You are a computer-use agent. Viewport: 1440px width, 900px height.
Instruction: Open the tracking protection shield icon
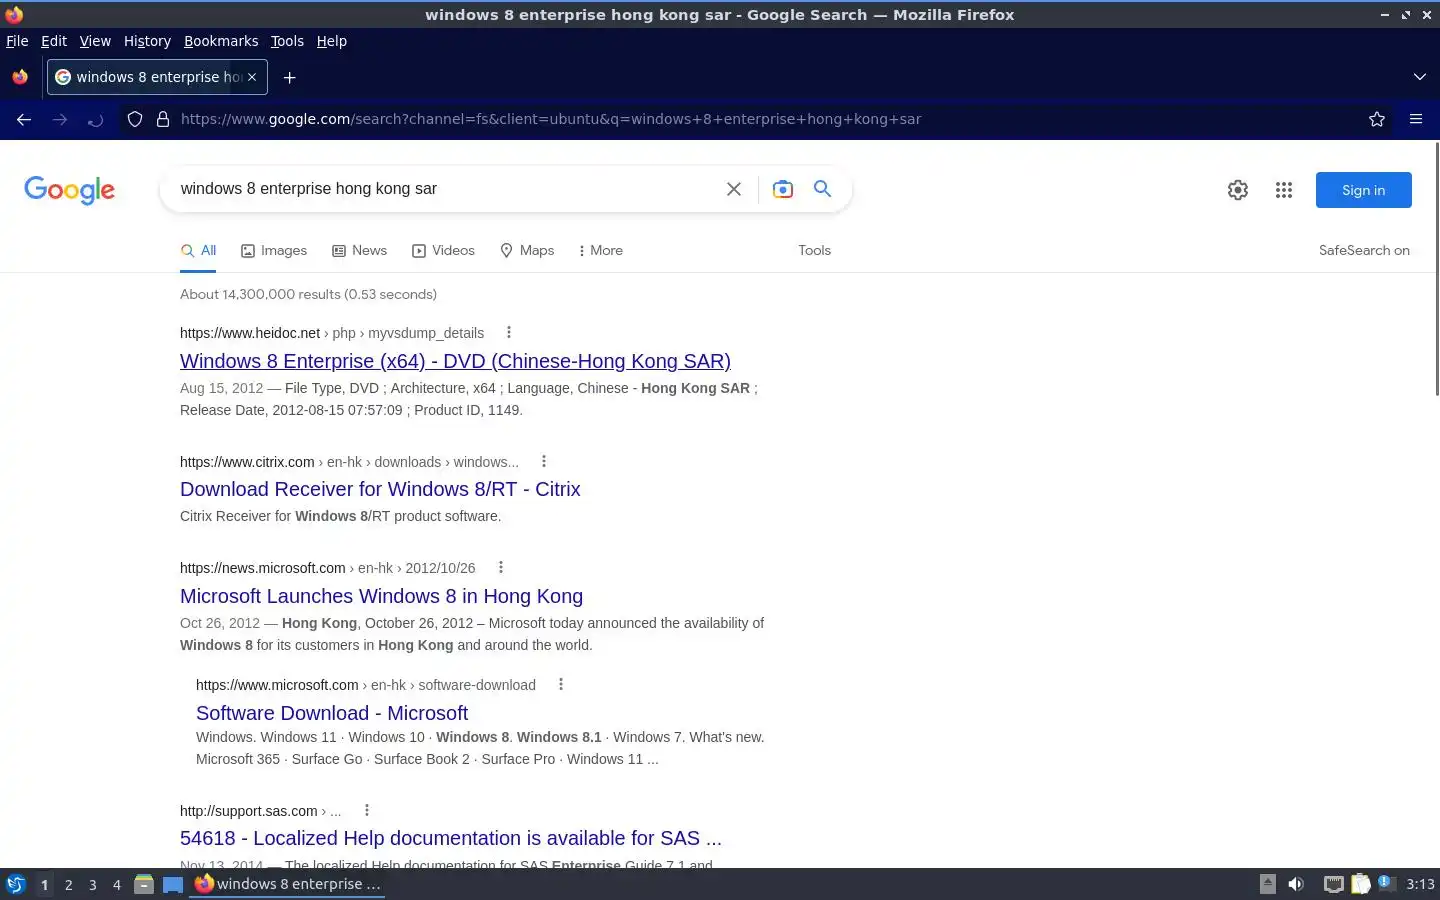click(135, 119)
